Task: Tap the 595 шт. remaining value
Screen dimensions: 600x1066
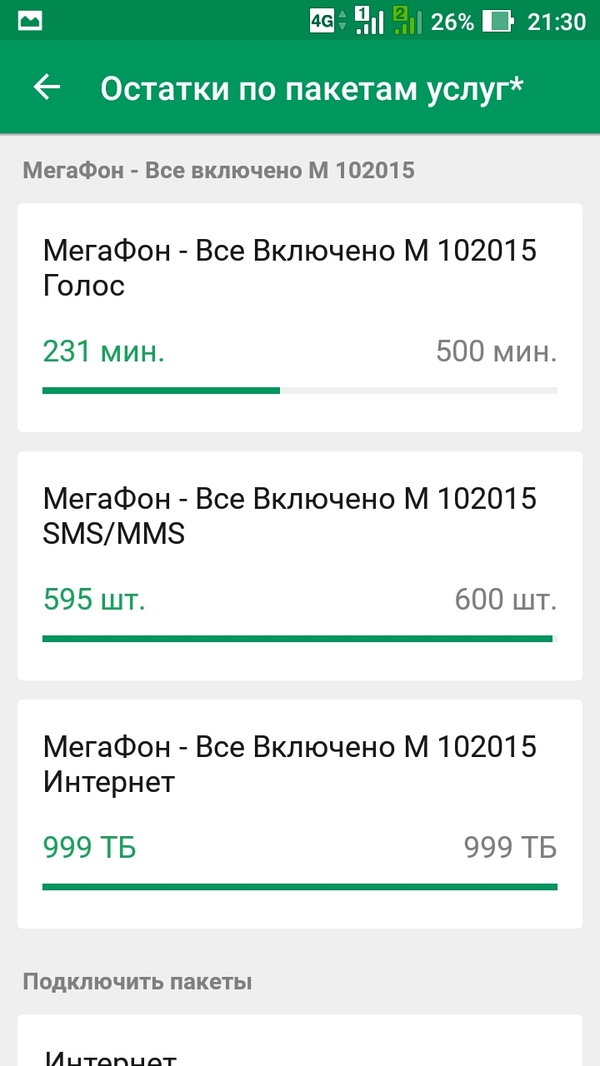Action: click(x=95, y=600)
